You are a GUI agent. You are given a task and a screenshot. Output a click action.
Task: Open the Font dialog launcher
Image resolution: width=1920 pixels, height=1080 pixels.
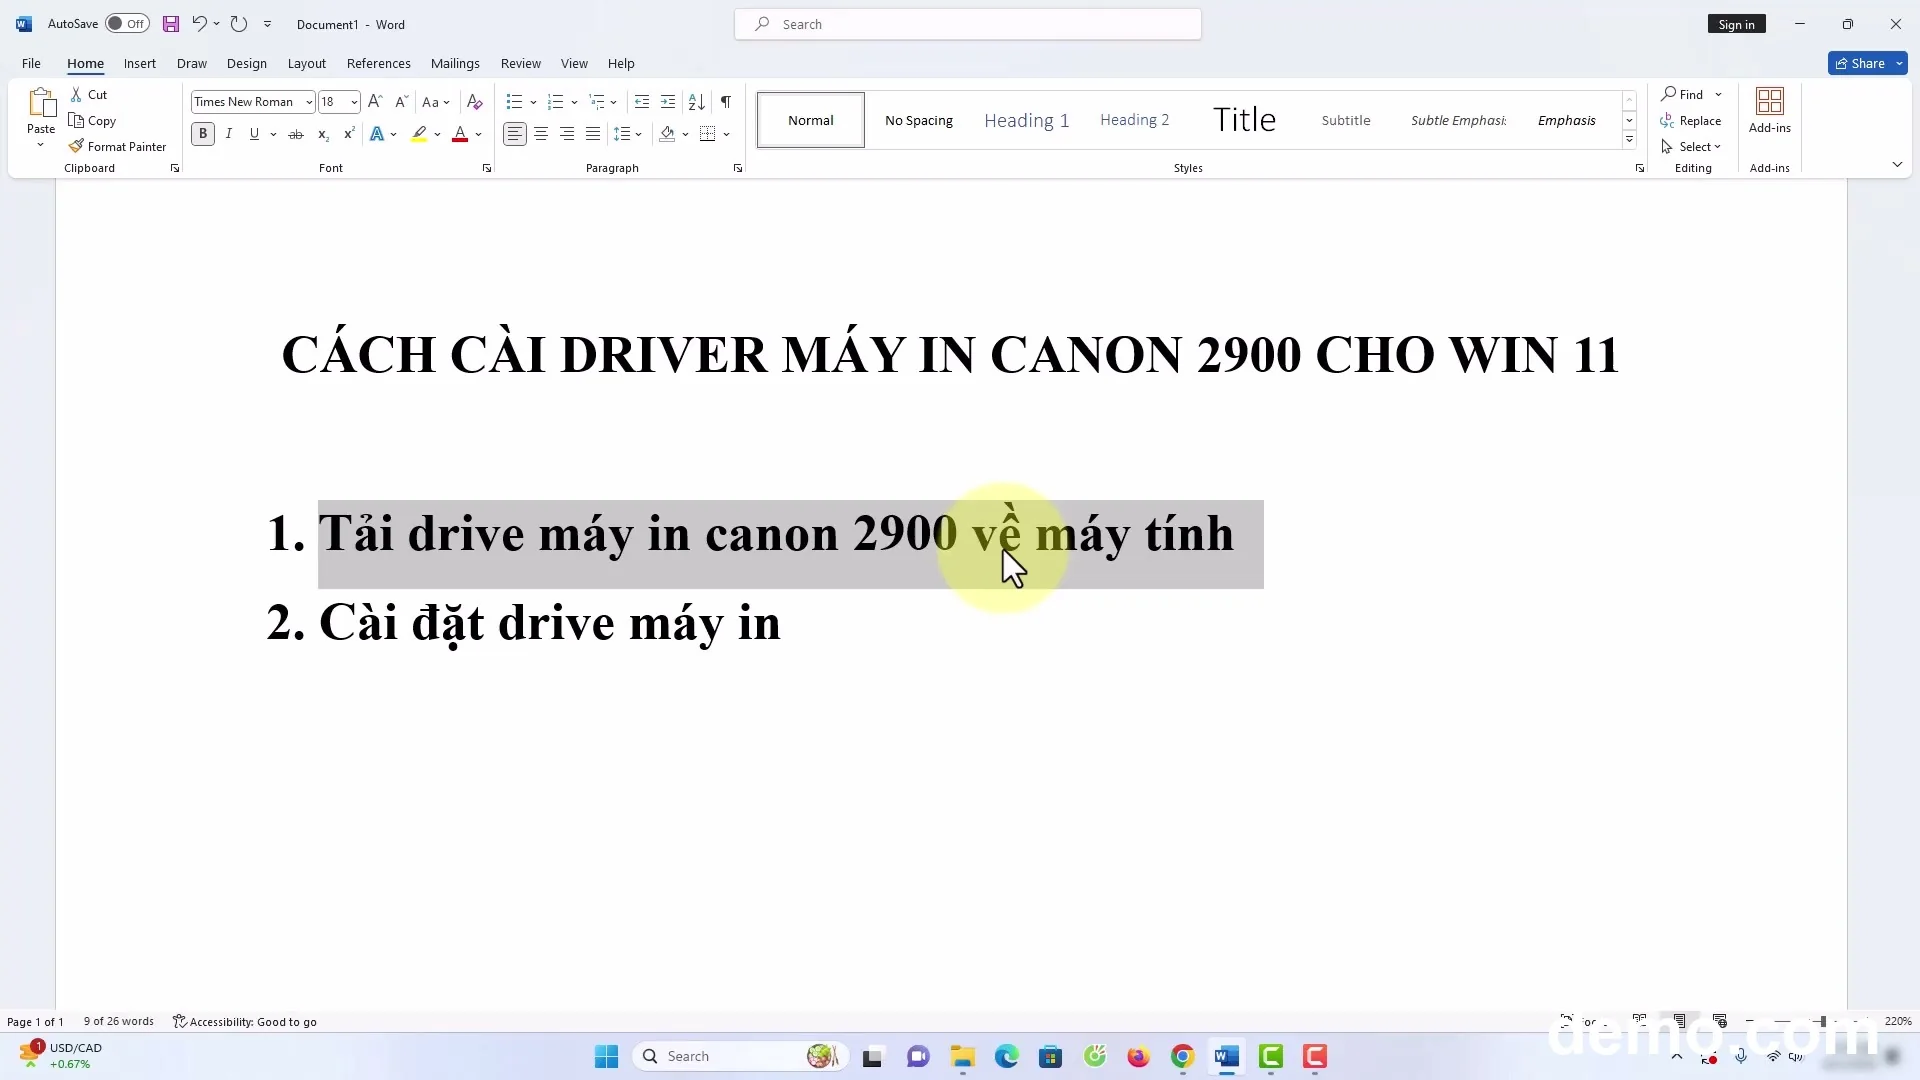[x=487, y=168]
